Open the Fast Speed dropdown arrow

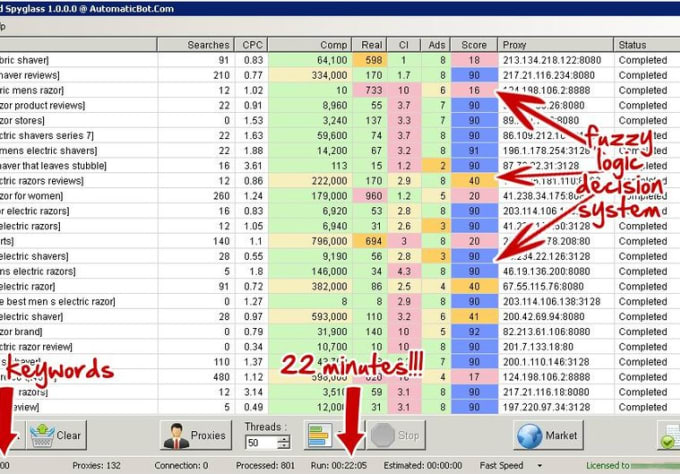(x=540, y=465)
